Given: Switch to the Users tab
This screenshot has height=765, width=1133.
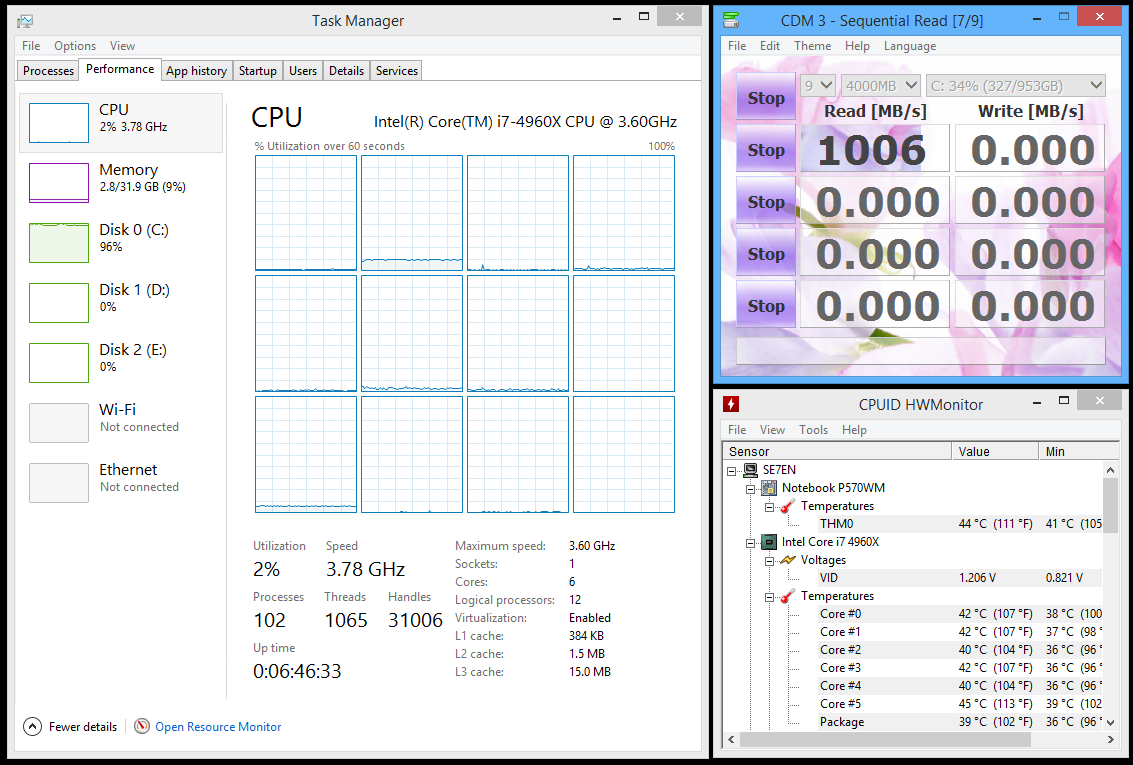Looking at the screenshot, I should tap(303, 71).
